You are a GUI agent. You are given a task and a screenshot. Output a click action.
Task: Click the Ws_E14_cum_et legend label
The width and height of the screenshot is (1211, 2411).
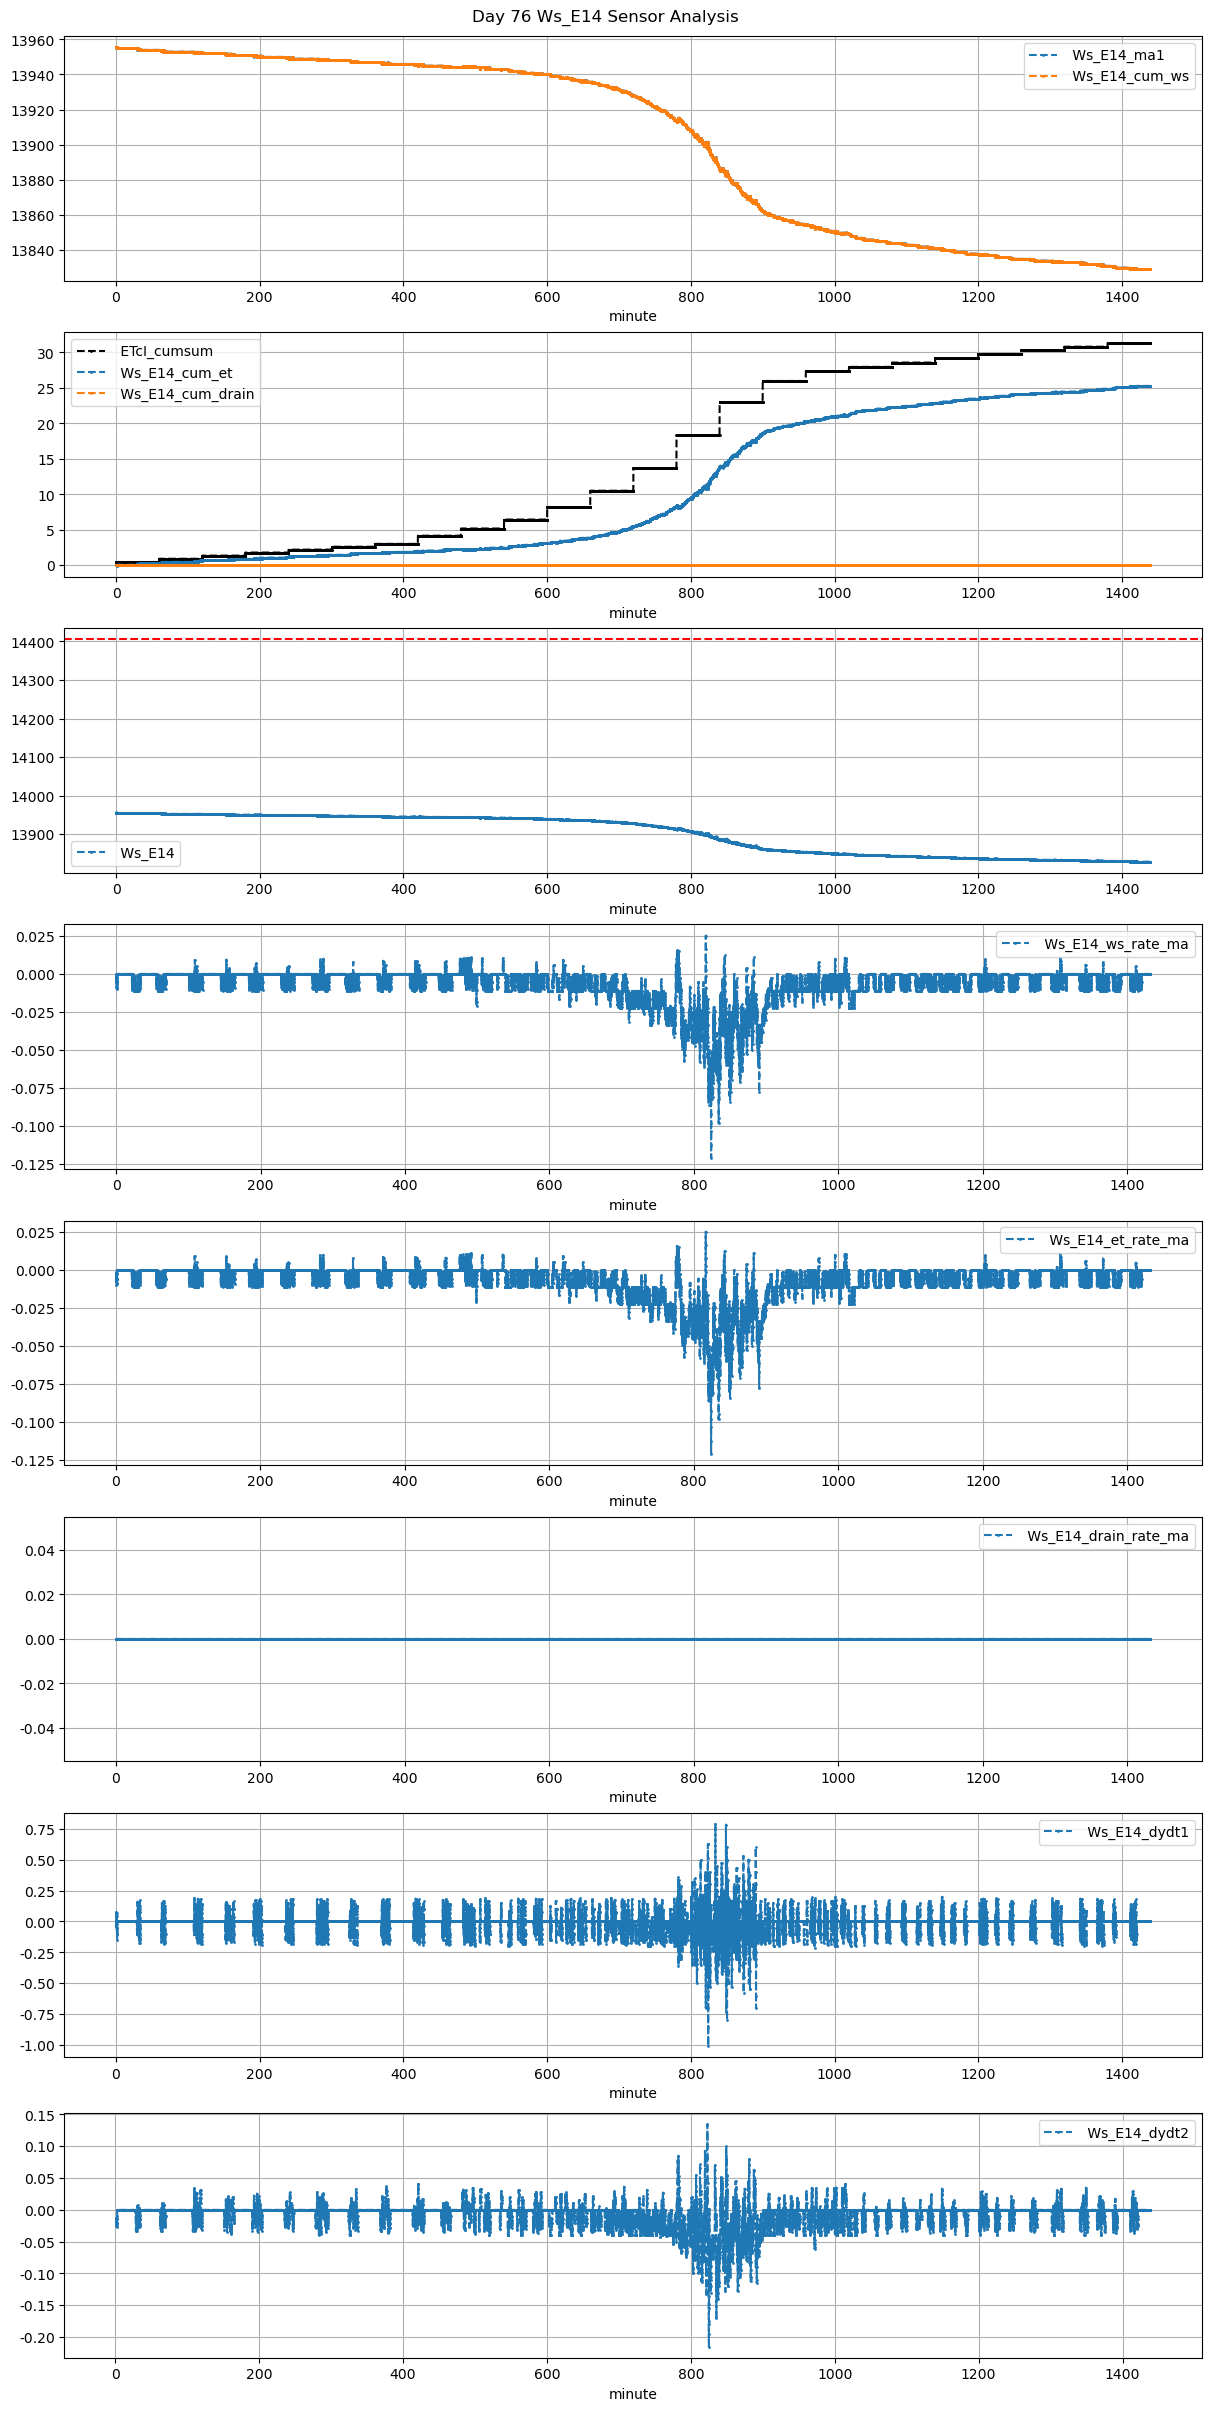click(x=176, y=373)
